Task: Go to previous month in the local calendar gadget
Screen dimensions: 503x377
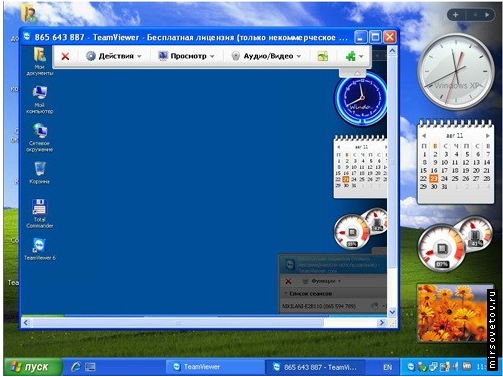Action: click(424, 136)
